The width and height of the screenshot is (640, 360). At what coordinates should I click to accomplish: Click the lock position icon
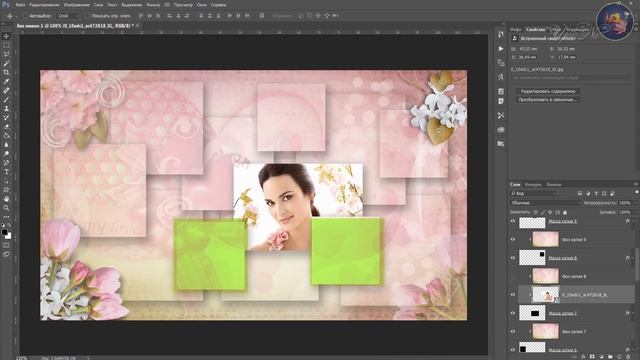[550, 212]
